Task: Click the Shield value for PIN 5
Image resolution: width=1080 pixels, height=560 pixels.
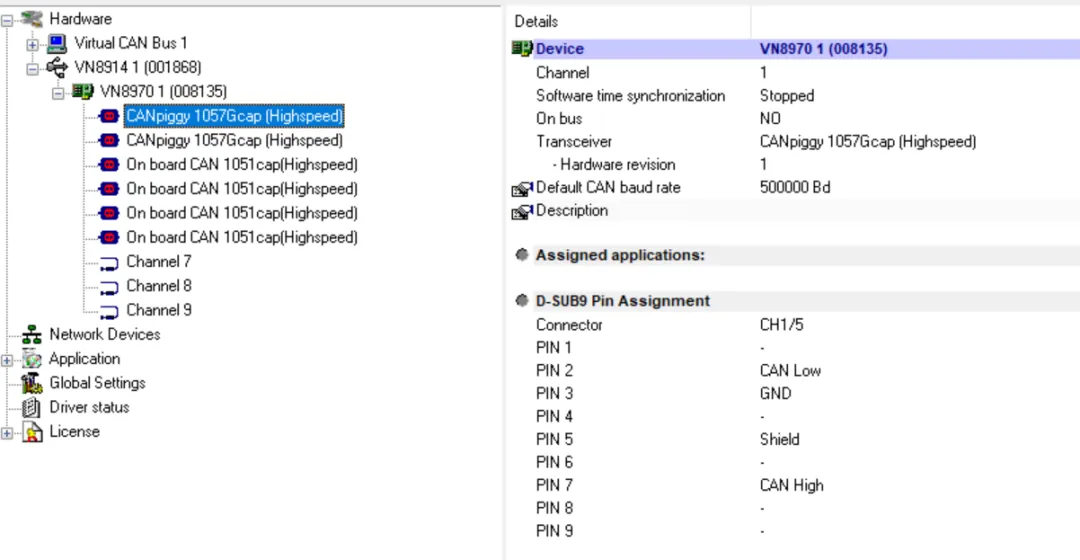Action: click(x=779, y=439)
